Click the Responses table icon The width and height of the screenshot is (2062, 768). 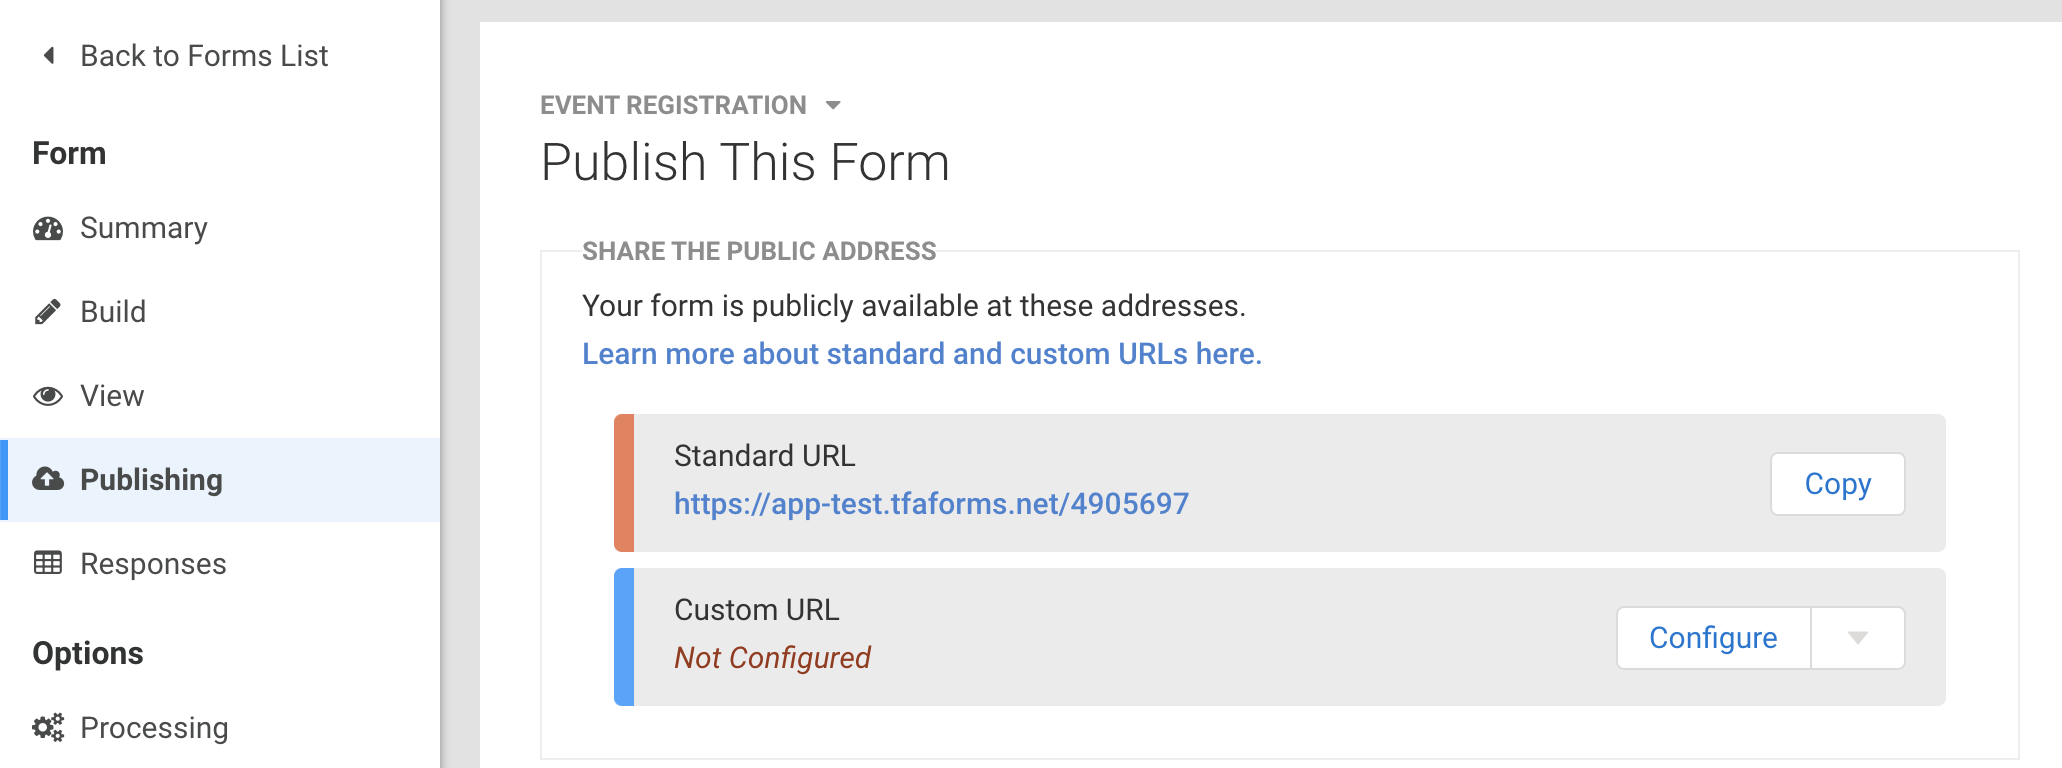pyautogui.click(x=48, y=563)
